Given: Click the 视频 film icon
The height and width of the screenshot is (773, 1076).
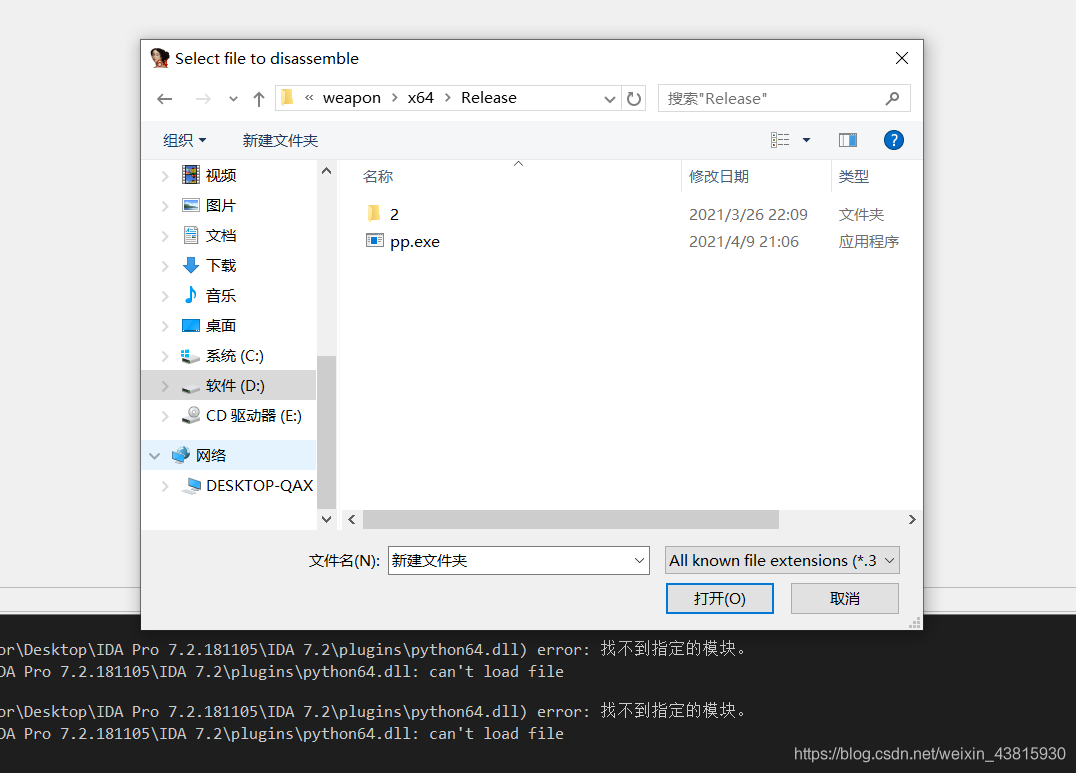Looking at the screenshot, I should [x=191, y=174].
